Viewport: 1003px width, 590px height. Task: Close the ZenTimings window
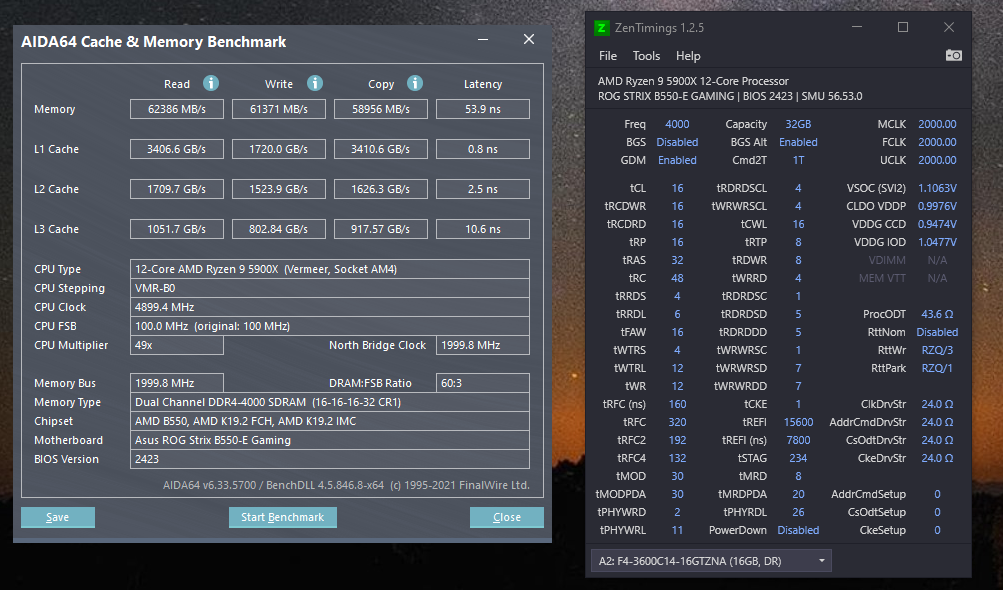[x=949, y=28]
